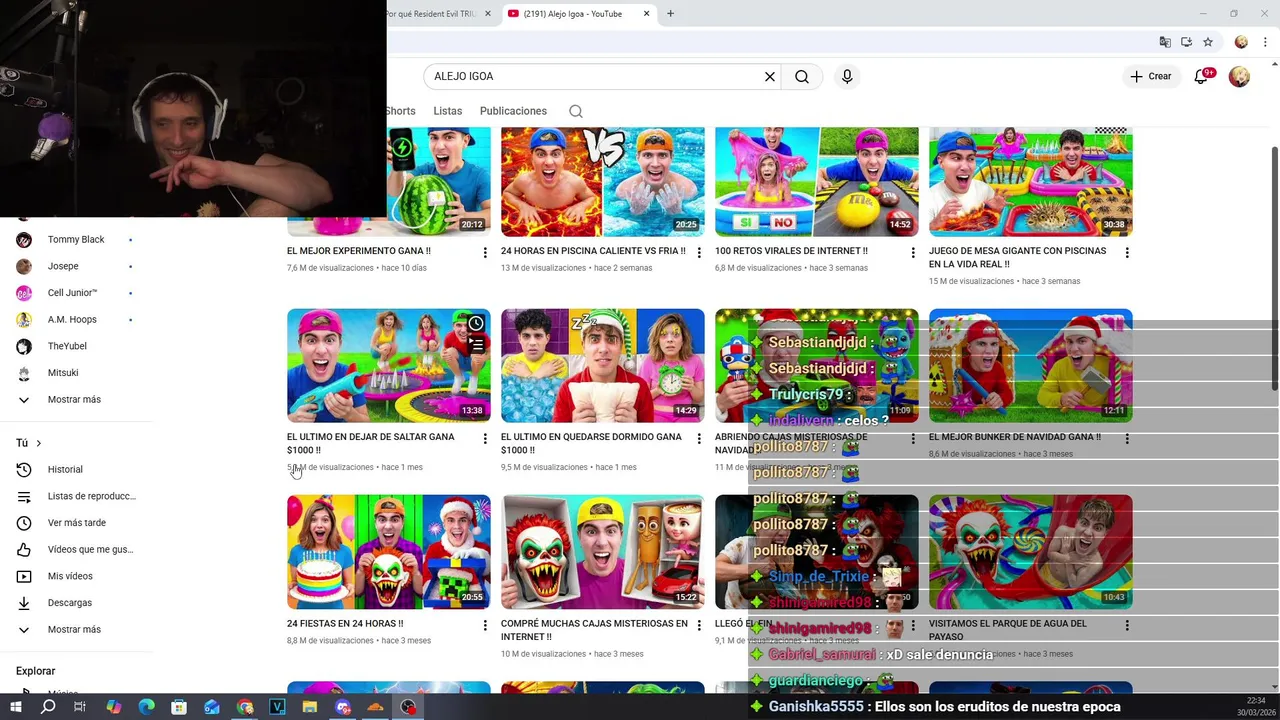
Task: Switch to the Shorts channel tab
Action: [x=401, y=111]
